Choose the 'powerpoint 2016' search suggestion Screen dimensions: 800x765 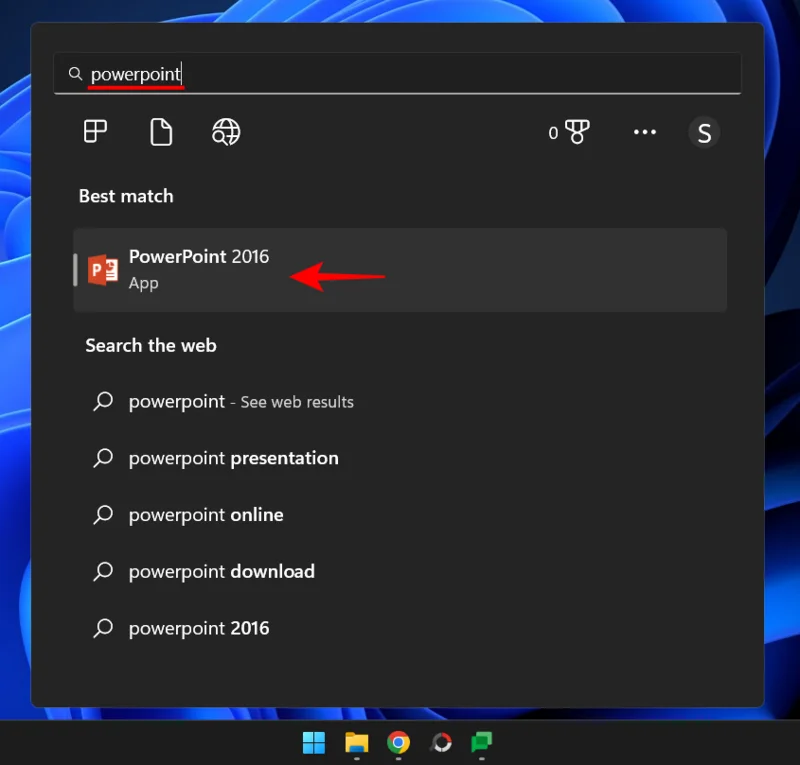click(198, 628)
